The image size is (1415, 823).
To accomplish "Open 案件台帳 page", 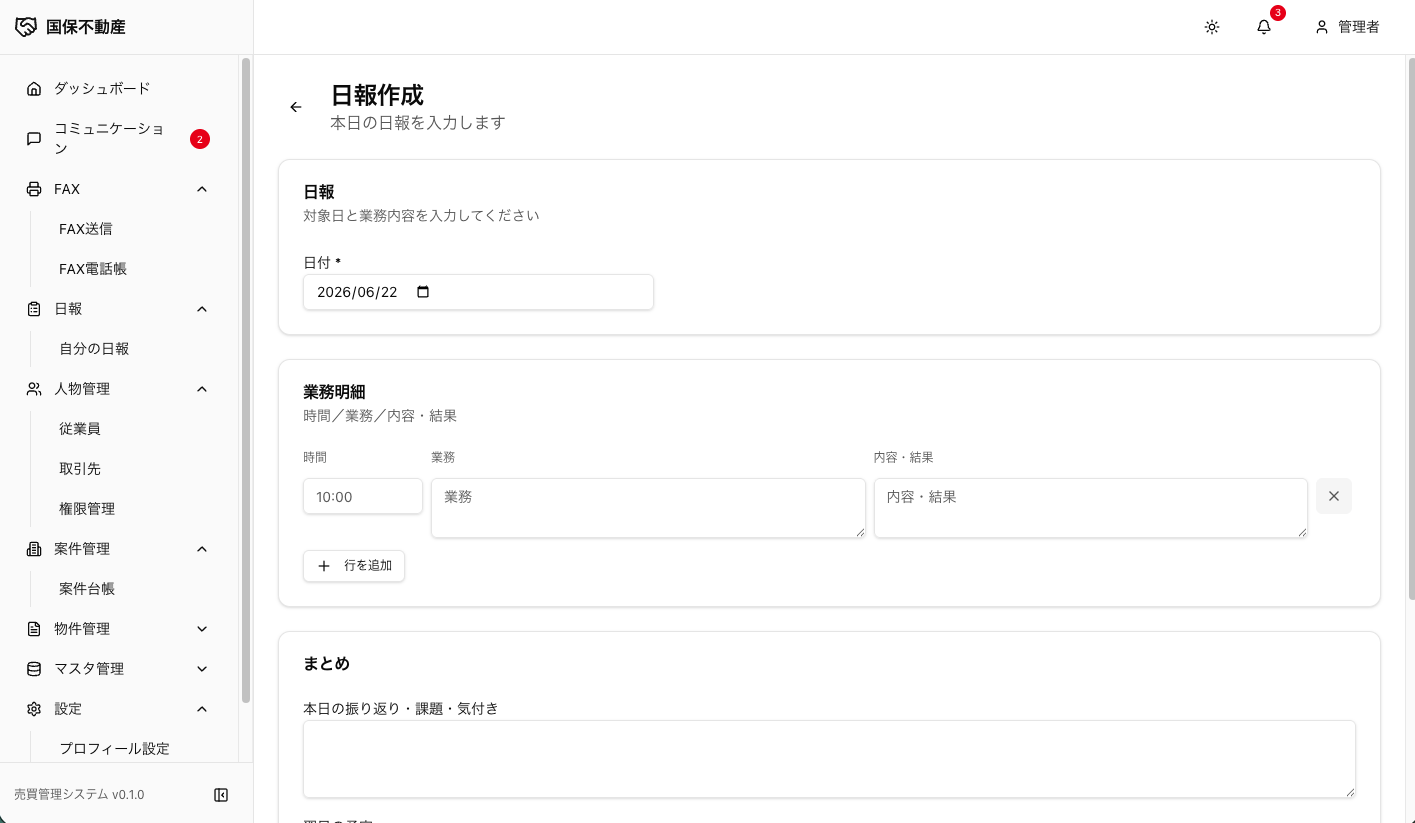I will click(87, 589).
